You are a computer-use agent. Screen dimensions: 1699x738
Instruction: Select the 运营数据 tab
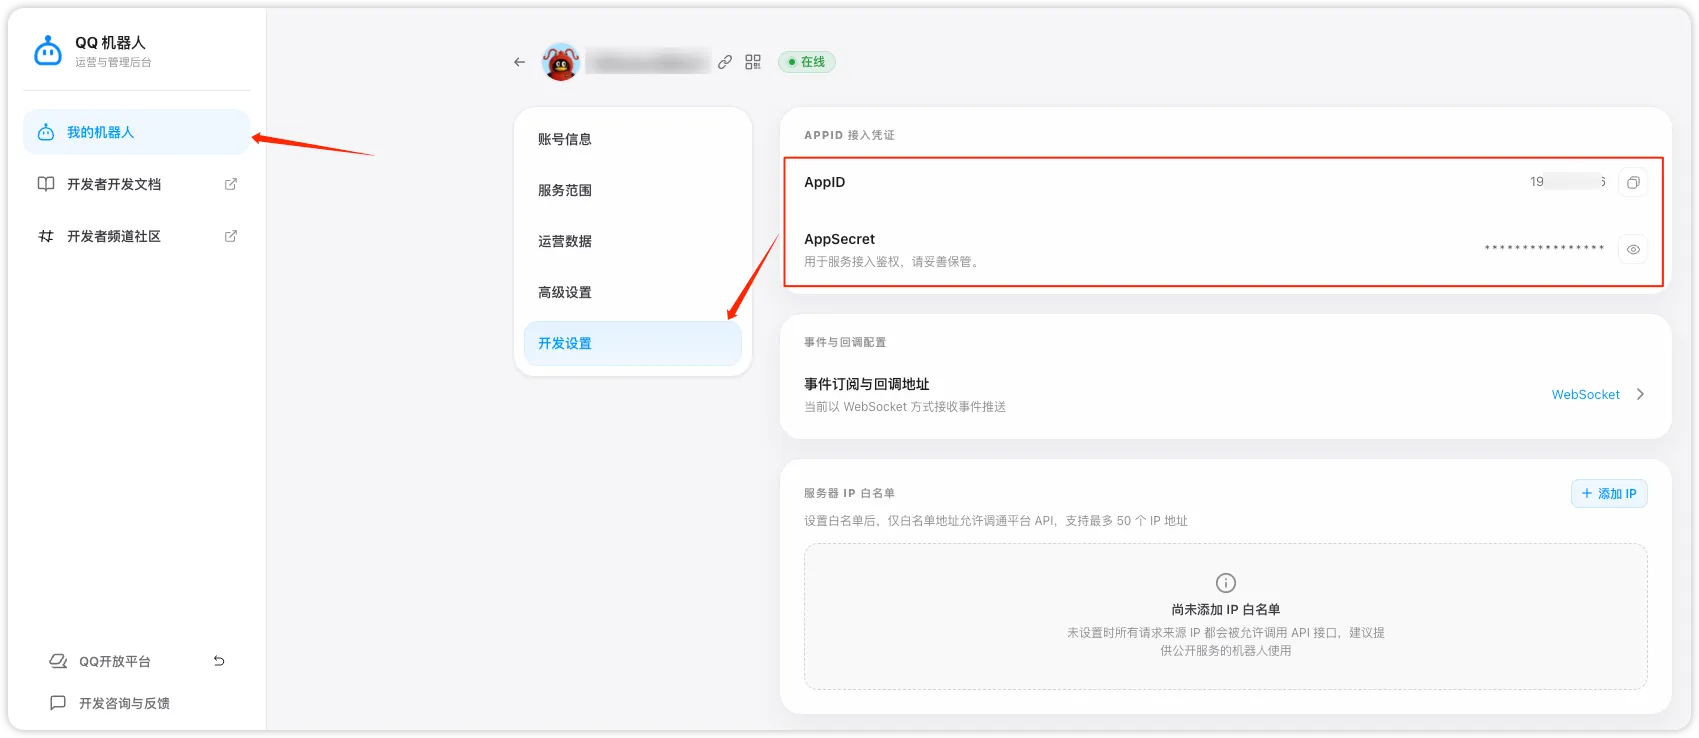633,241
